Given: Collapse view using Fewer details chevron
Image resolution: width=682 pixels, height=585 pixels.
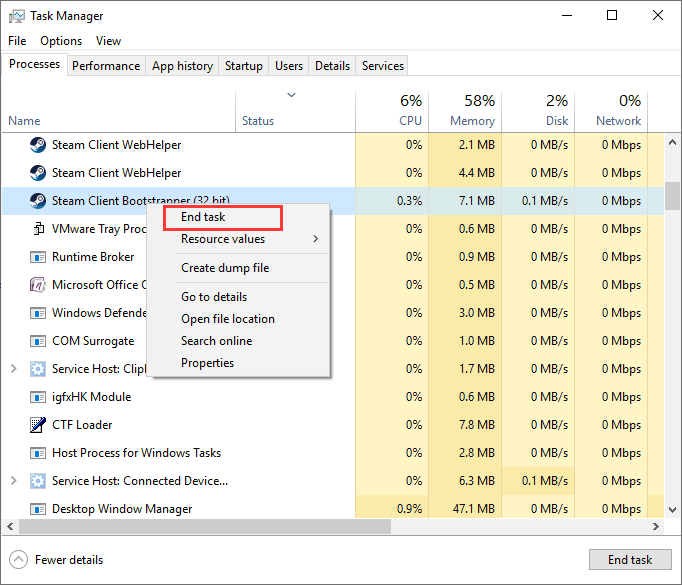Looking at the screenshot, I should point(19,560).
